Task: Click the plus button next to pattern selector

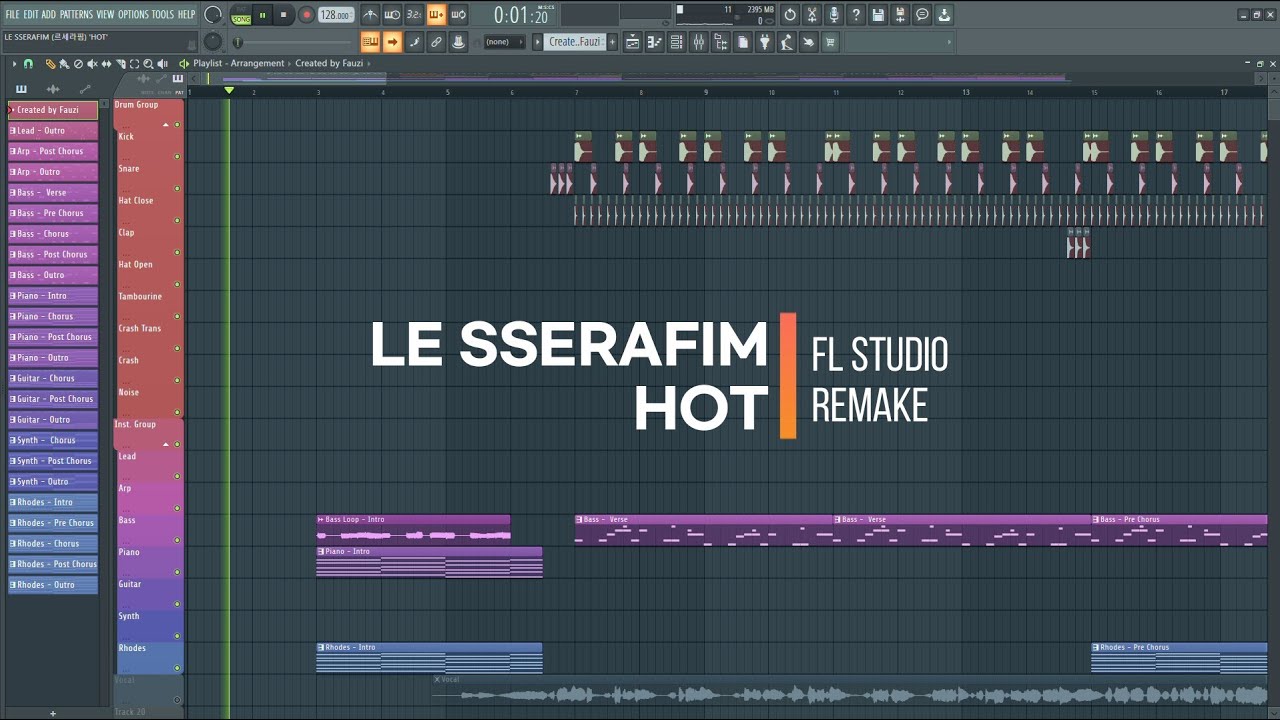Action: click(612, 42)
